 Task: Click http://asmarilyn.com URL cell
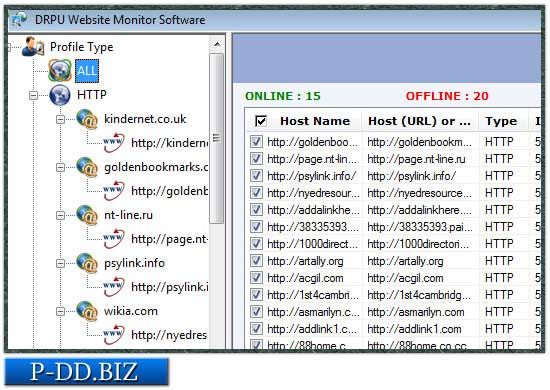(x=416, y=312)
